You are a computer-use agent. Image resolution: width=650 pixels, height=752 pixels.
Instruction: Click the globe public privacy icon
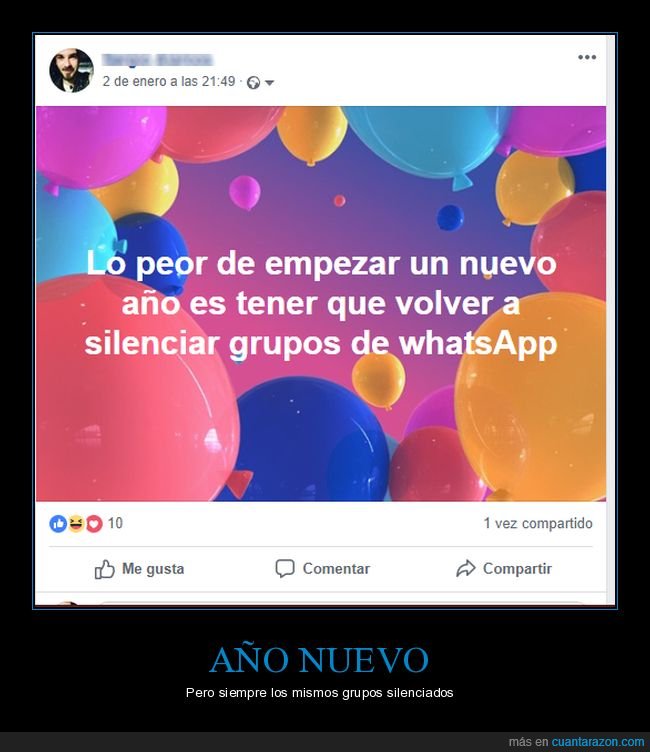[253, 83]
